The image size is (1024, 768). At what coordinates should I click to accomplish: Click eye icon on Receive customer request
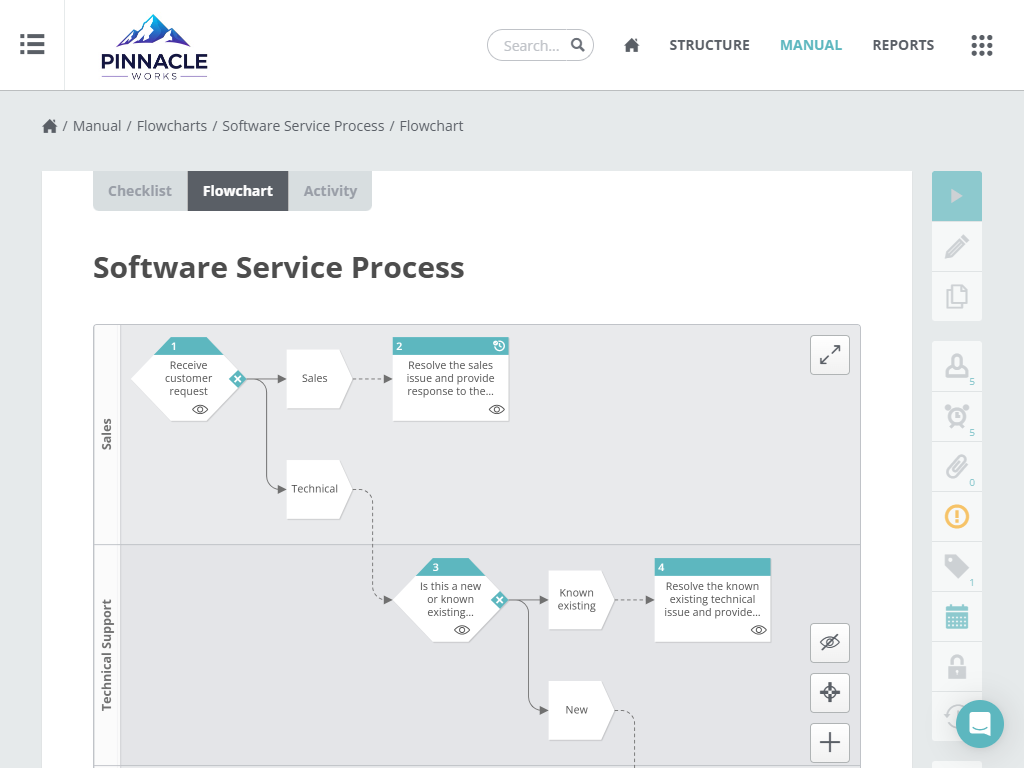tap(200, 409)
